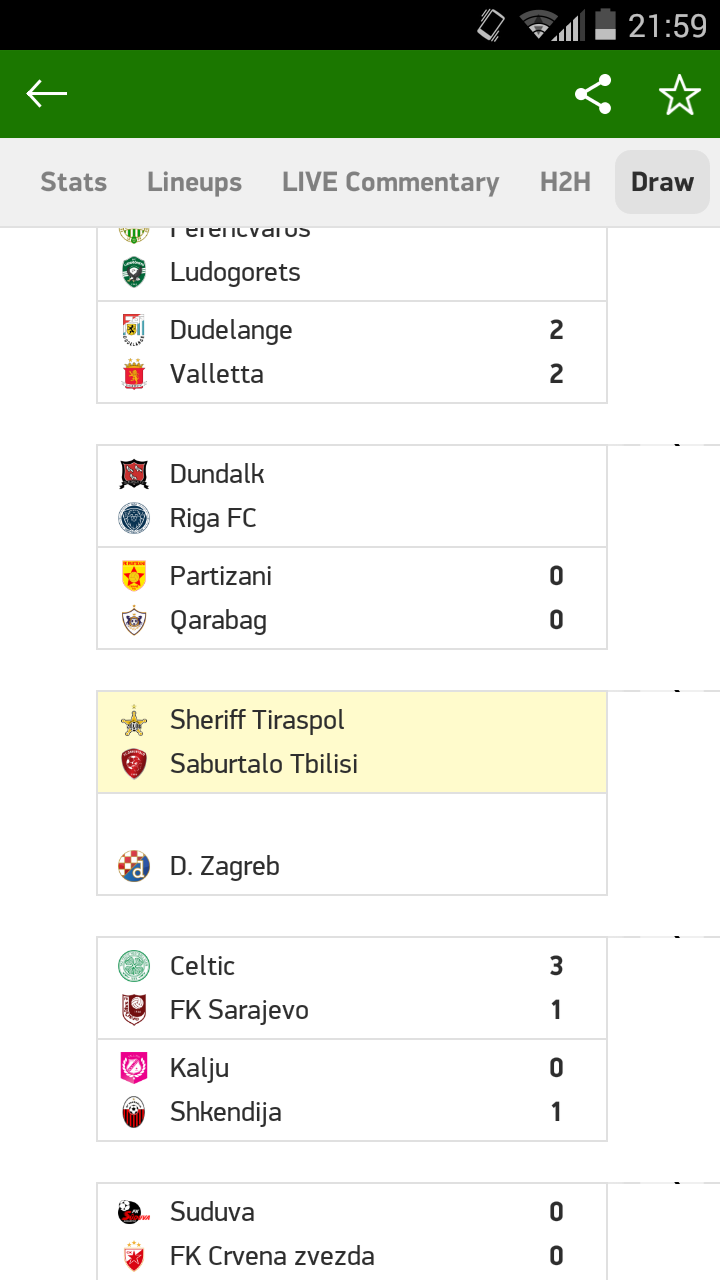This screenshot has height=1280, width=720.
Task: Tap the Shkendija club crest
Action: (134, 1112)
